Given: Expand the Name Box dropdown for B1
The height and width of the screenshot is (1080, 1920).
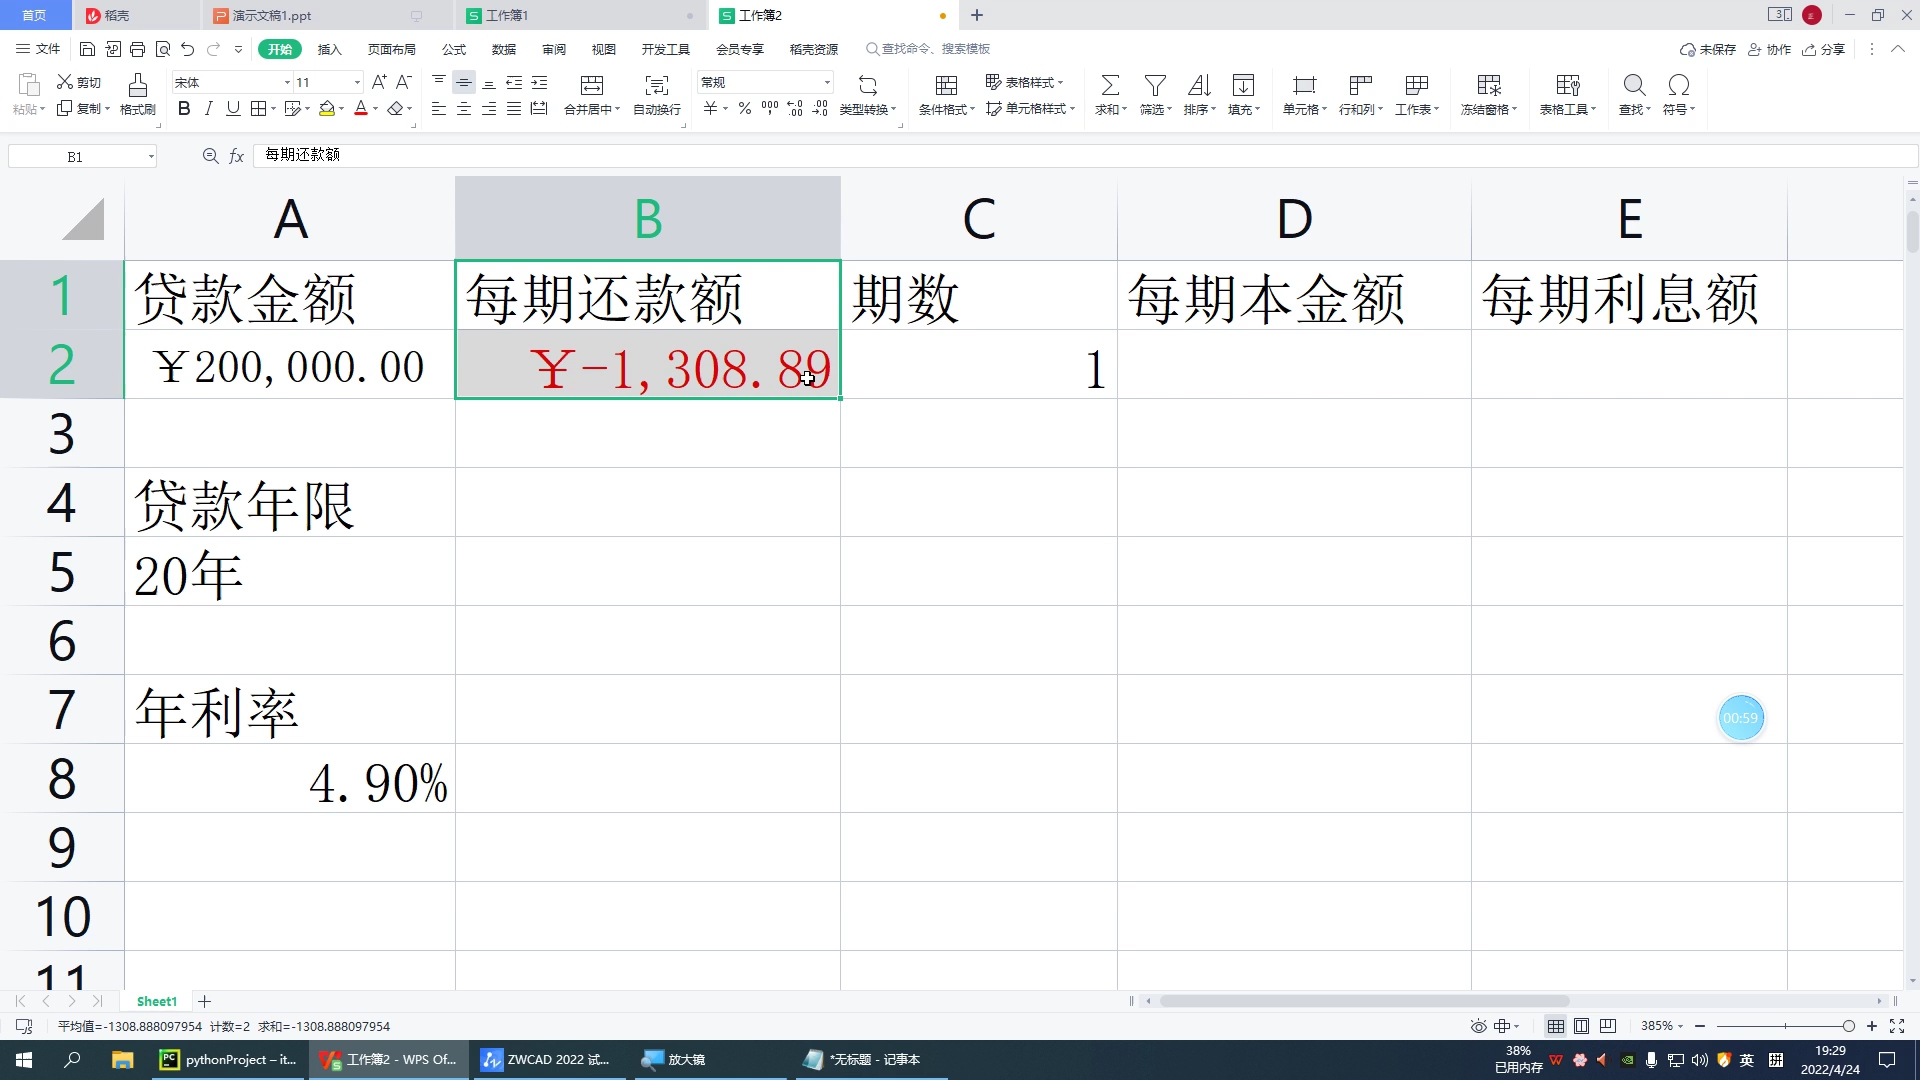Looking at the screenshot, I should (151, 157).
